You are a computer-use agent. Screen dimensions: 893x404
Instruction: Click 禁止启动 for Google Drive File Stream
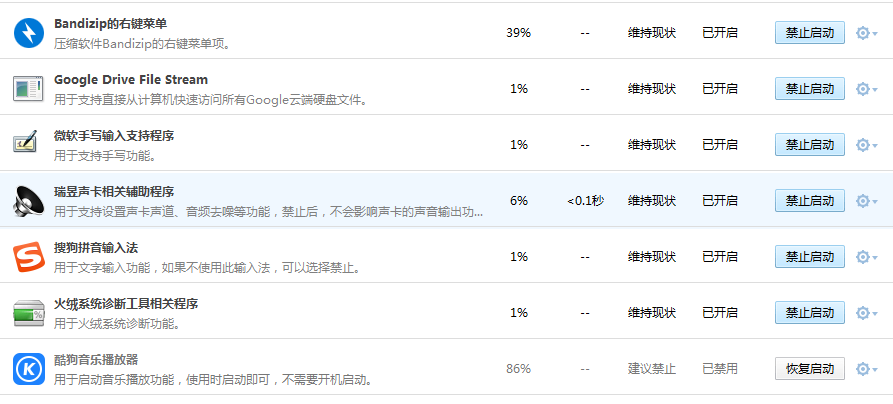[809, 89]
